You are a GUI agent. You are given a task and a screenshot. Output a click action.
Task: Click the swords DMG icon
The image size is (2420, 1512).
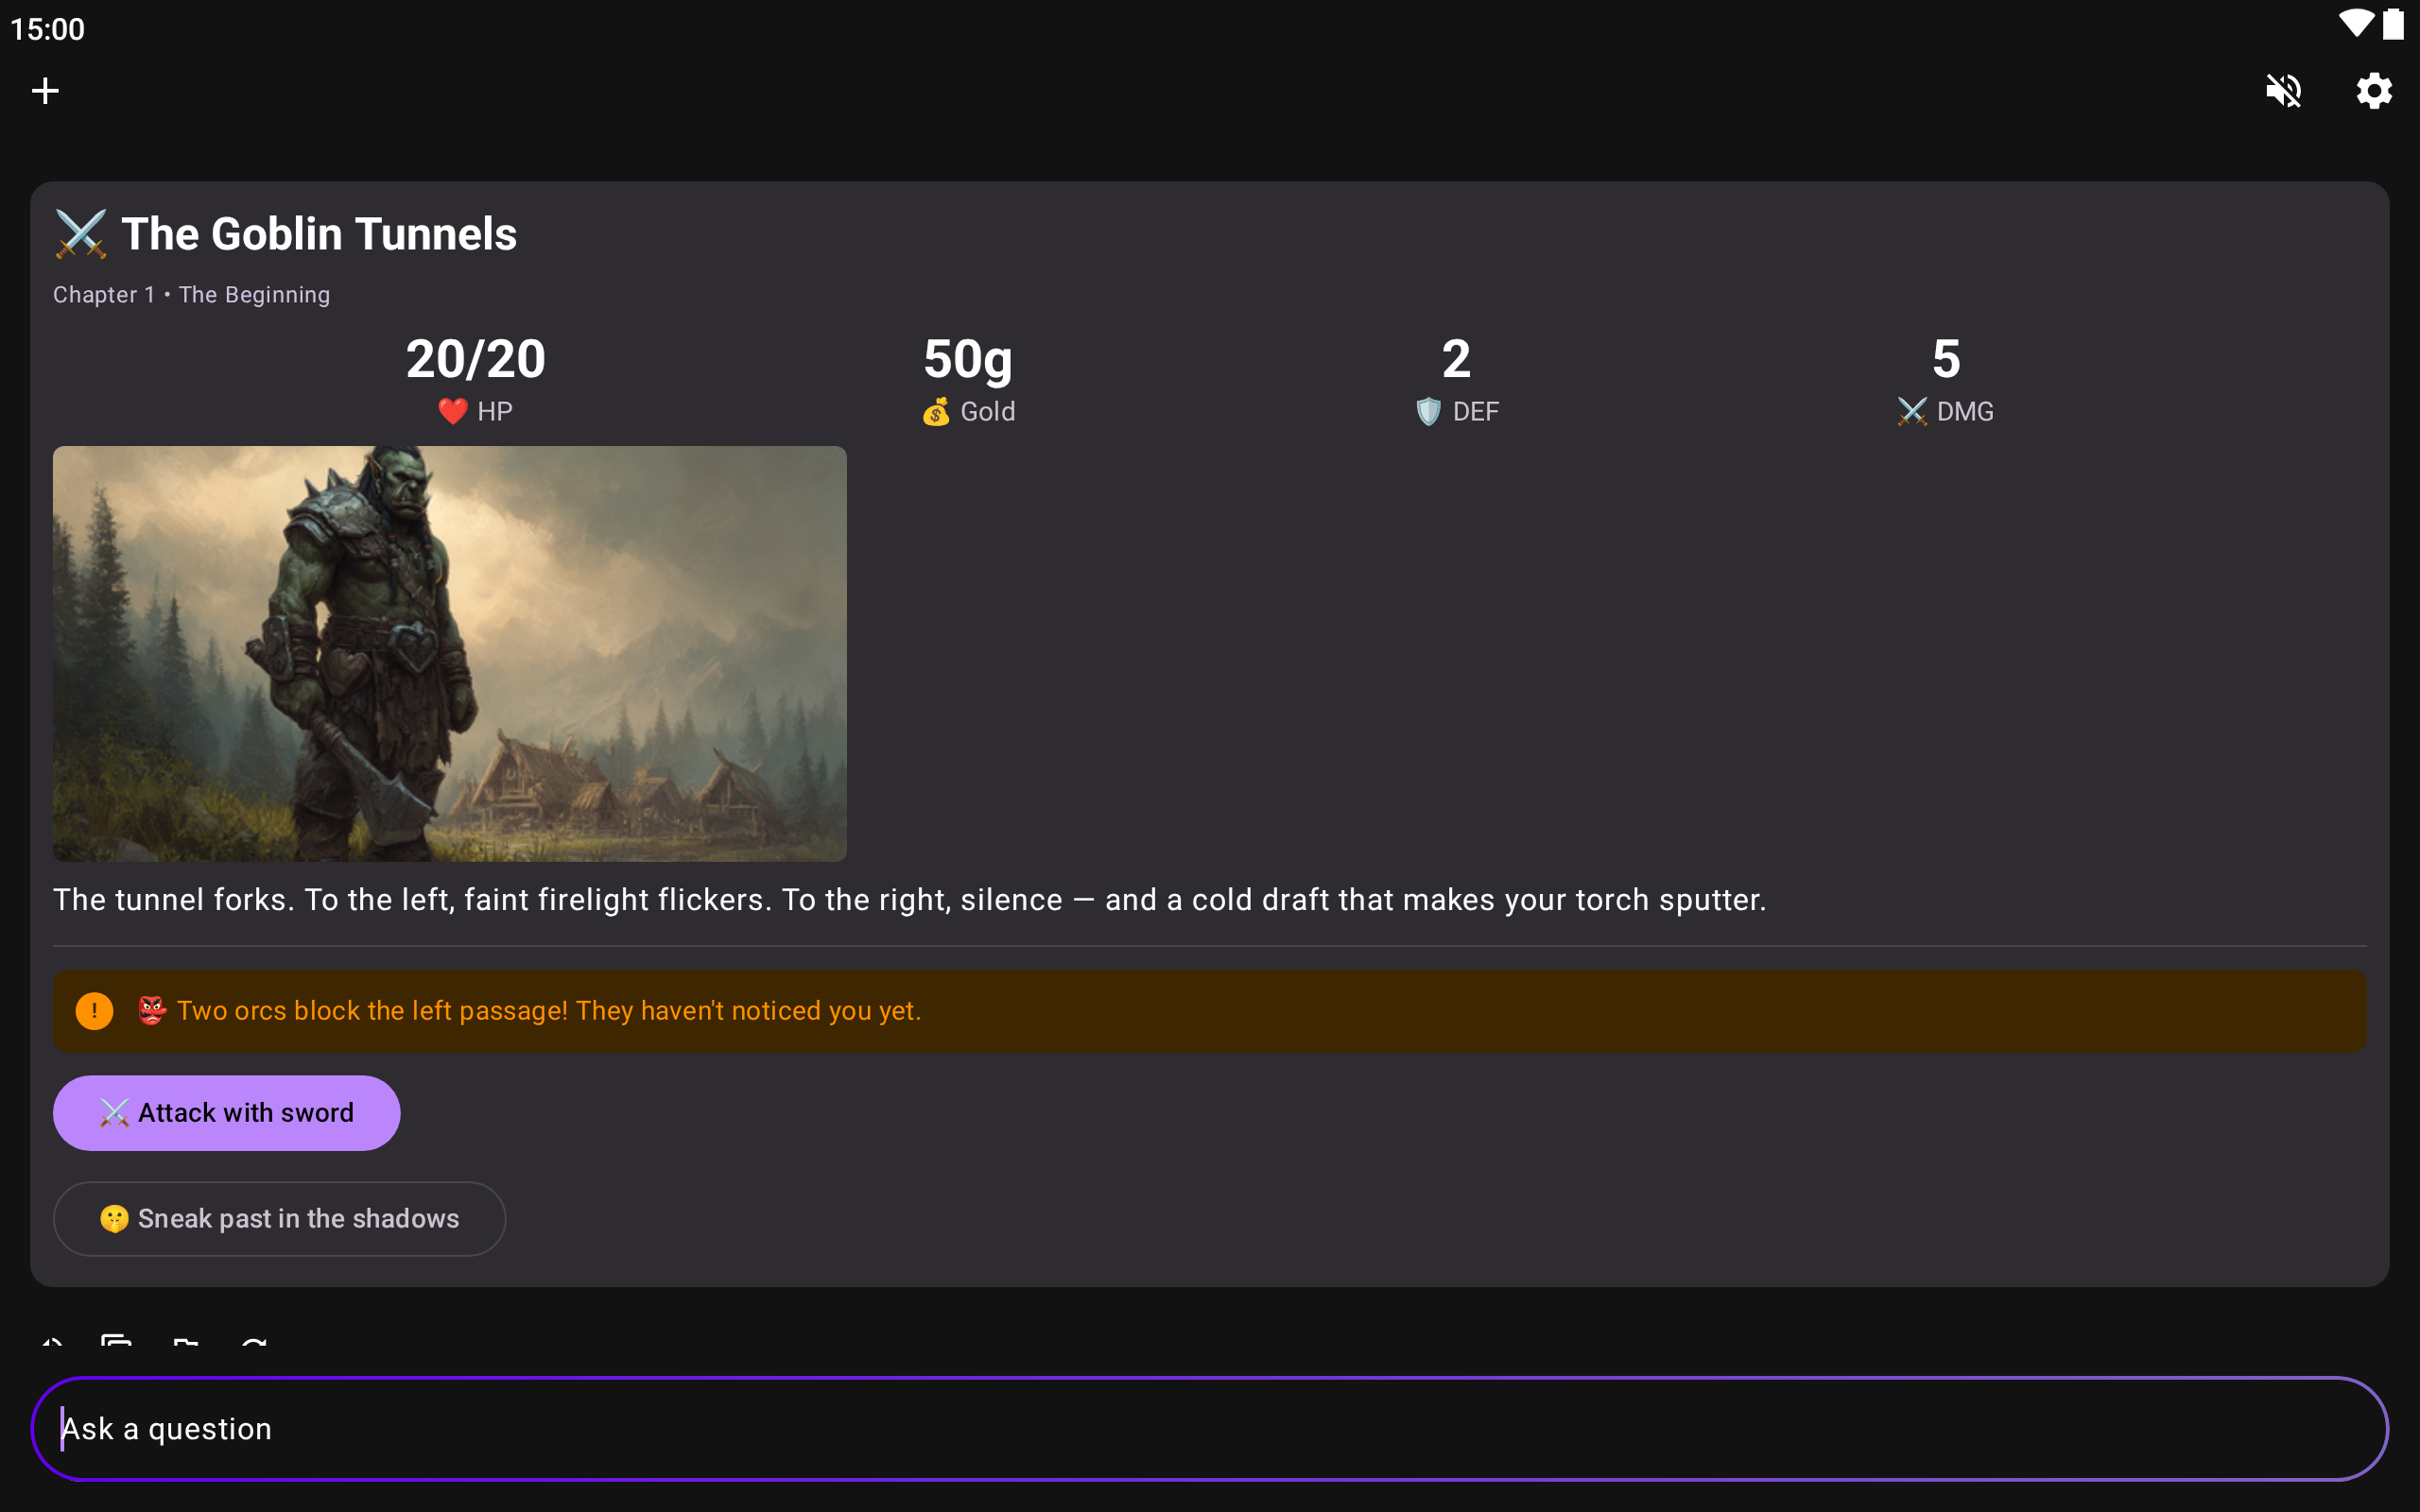pos(1912,411)
